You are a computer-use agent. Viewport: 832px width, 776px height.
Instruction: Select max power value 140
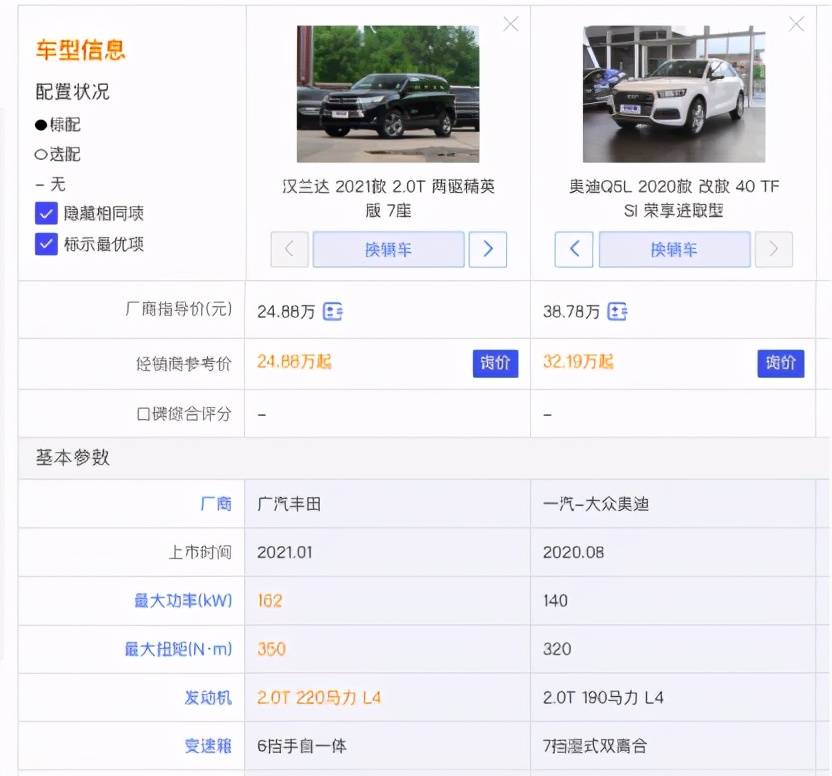click(x=556, y=601)
